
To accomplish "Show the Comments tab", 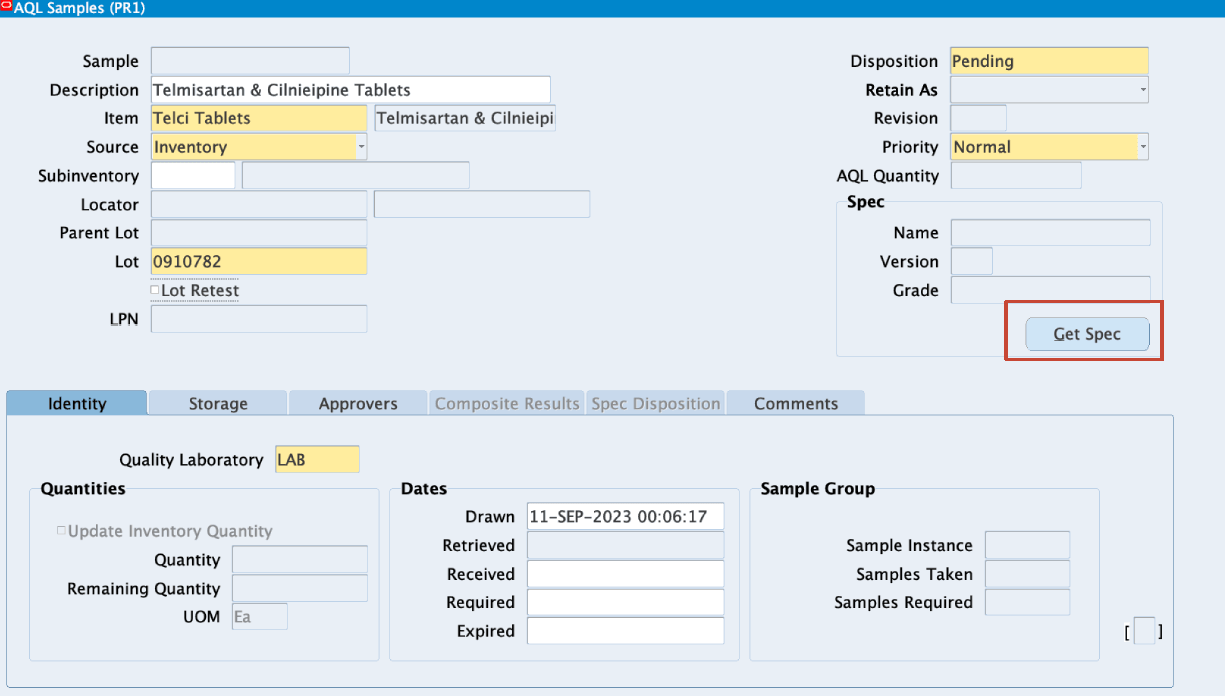I will tap(796, 403).
